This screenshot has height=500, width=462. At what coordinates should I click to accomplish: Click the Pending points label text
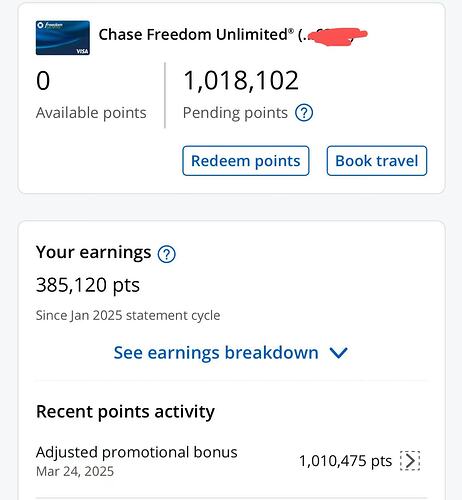coord(235,113)
